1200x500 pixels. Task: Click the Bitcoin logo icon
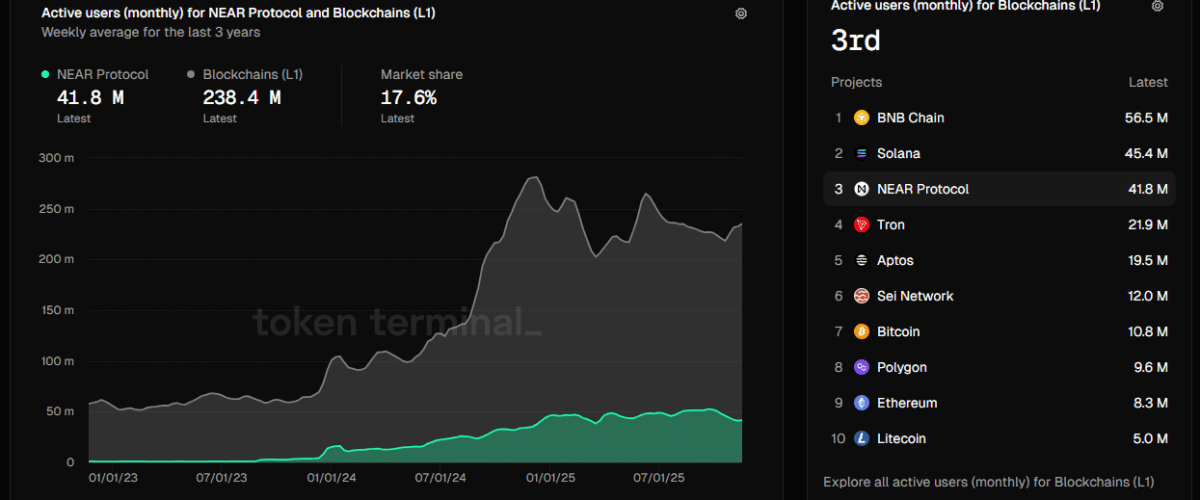click(861, 332)
